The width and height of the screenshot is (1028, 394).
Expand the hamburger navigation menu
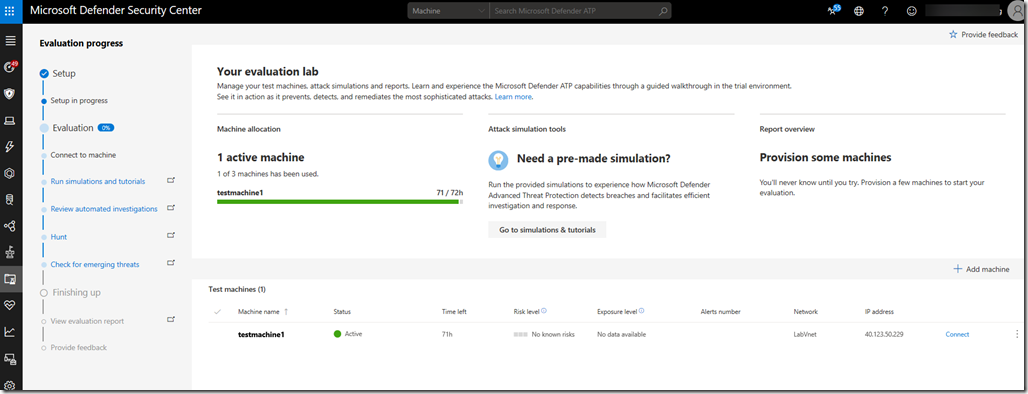click(10, 41)
